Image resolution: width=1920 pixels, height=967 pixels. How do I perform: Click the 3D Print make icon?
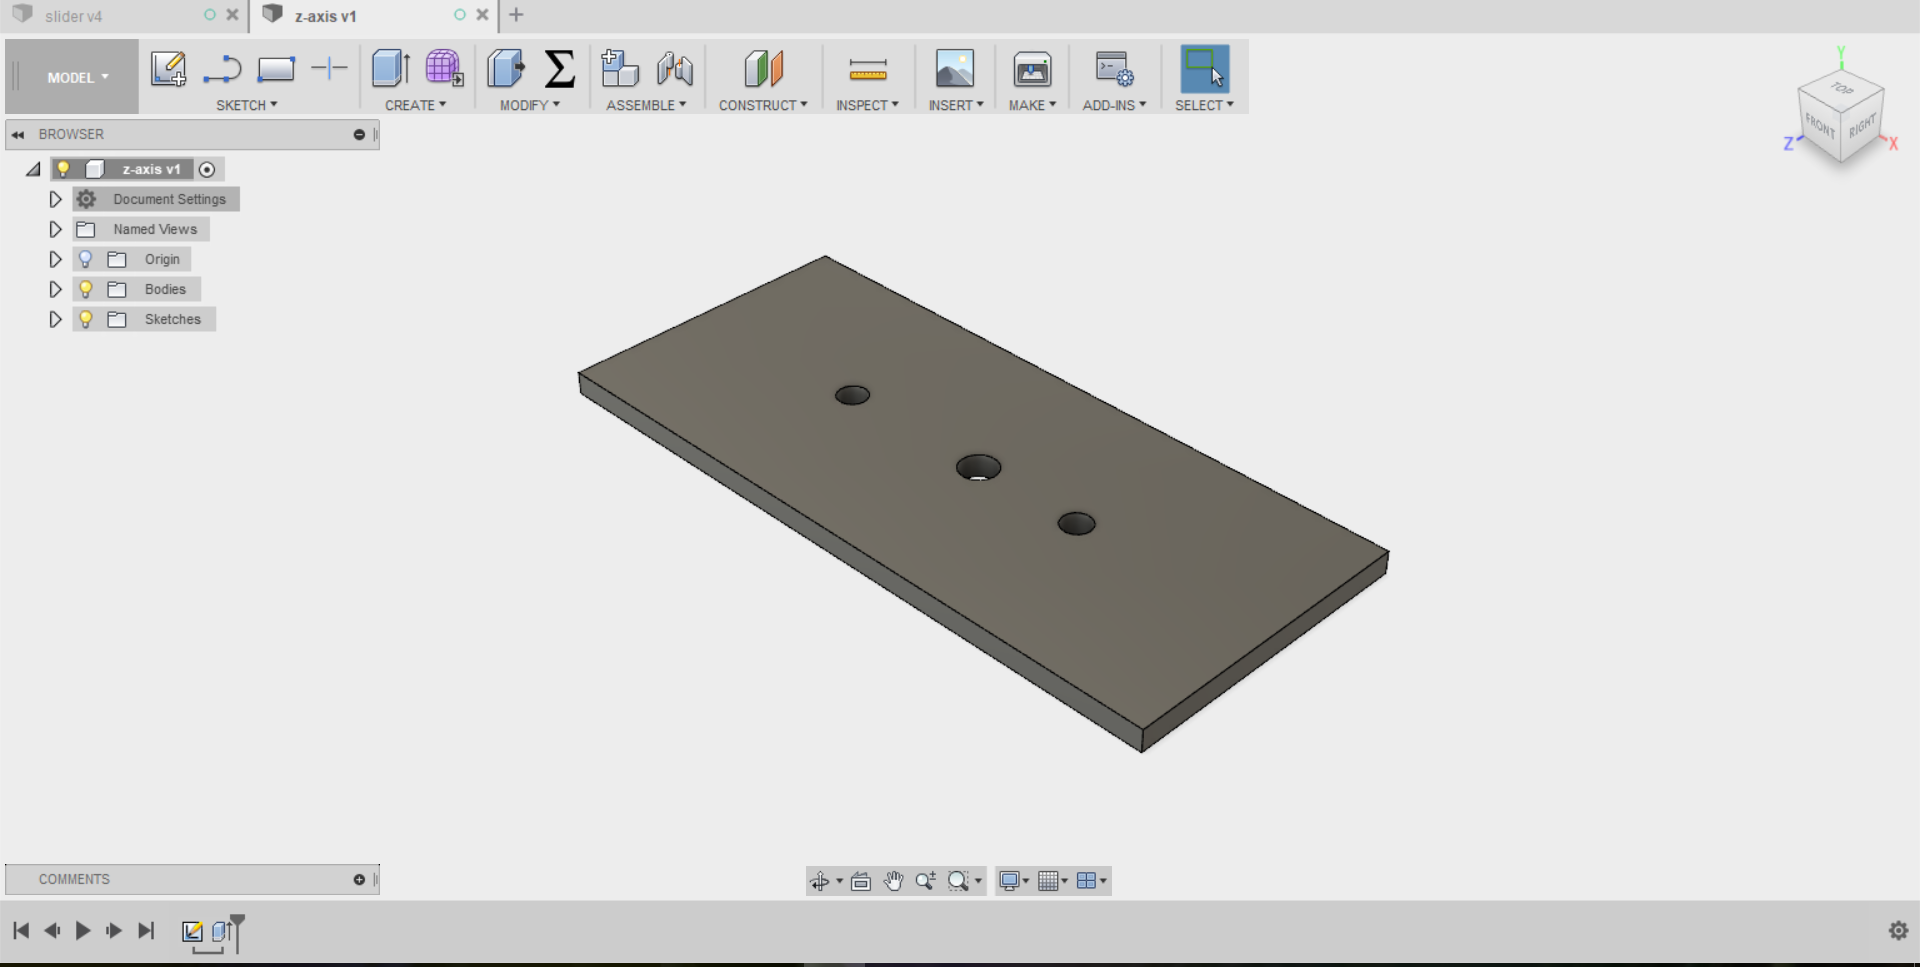pyautogui.click(x=1032, y=69)
